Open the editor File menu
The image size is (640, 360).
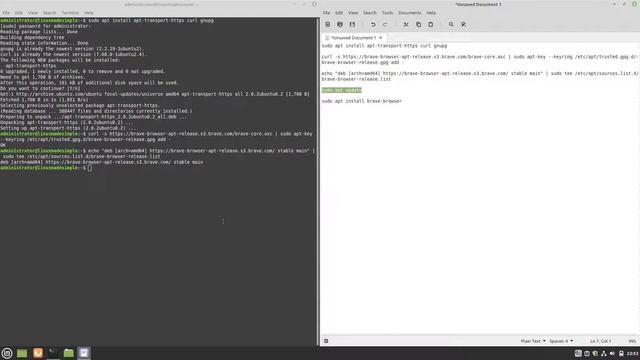tap(326, 13)
